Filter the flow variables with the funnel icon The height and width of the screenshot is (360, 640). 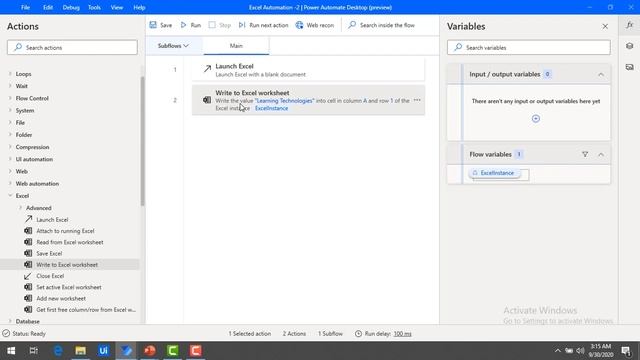tap(585, 154)
